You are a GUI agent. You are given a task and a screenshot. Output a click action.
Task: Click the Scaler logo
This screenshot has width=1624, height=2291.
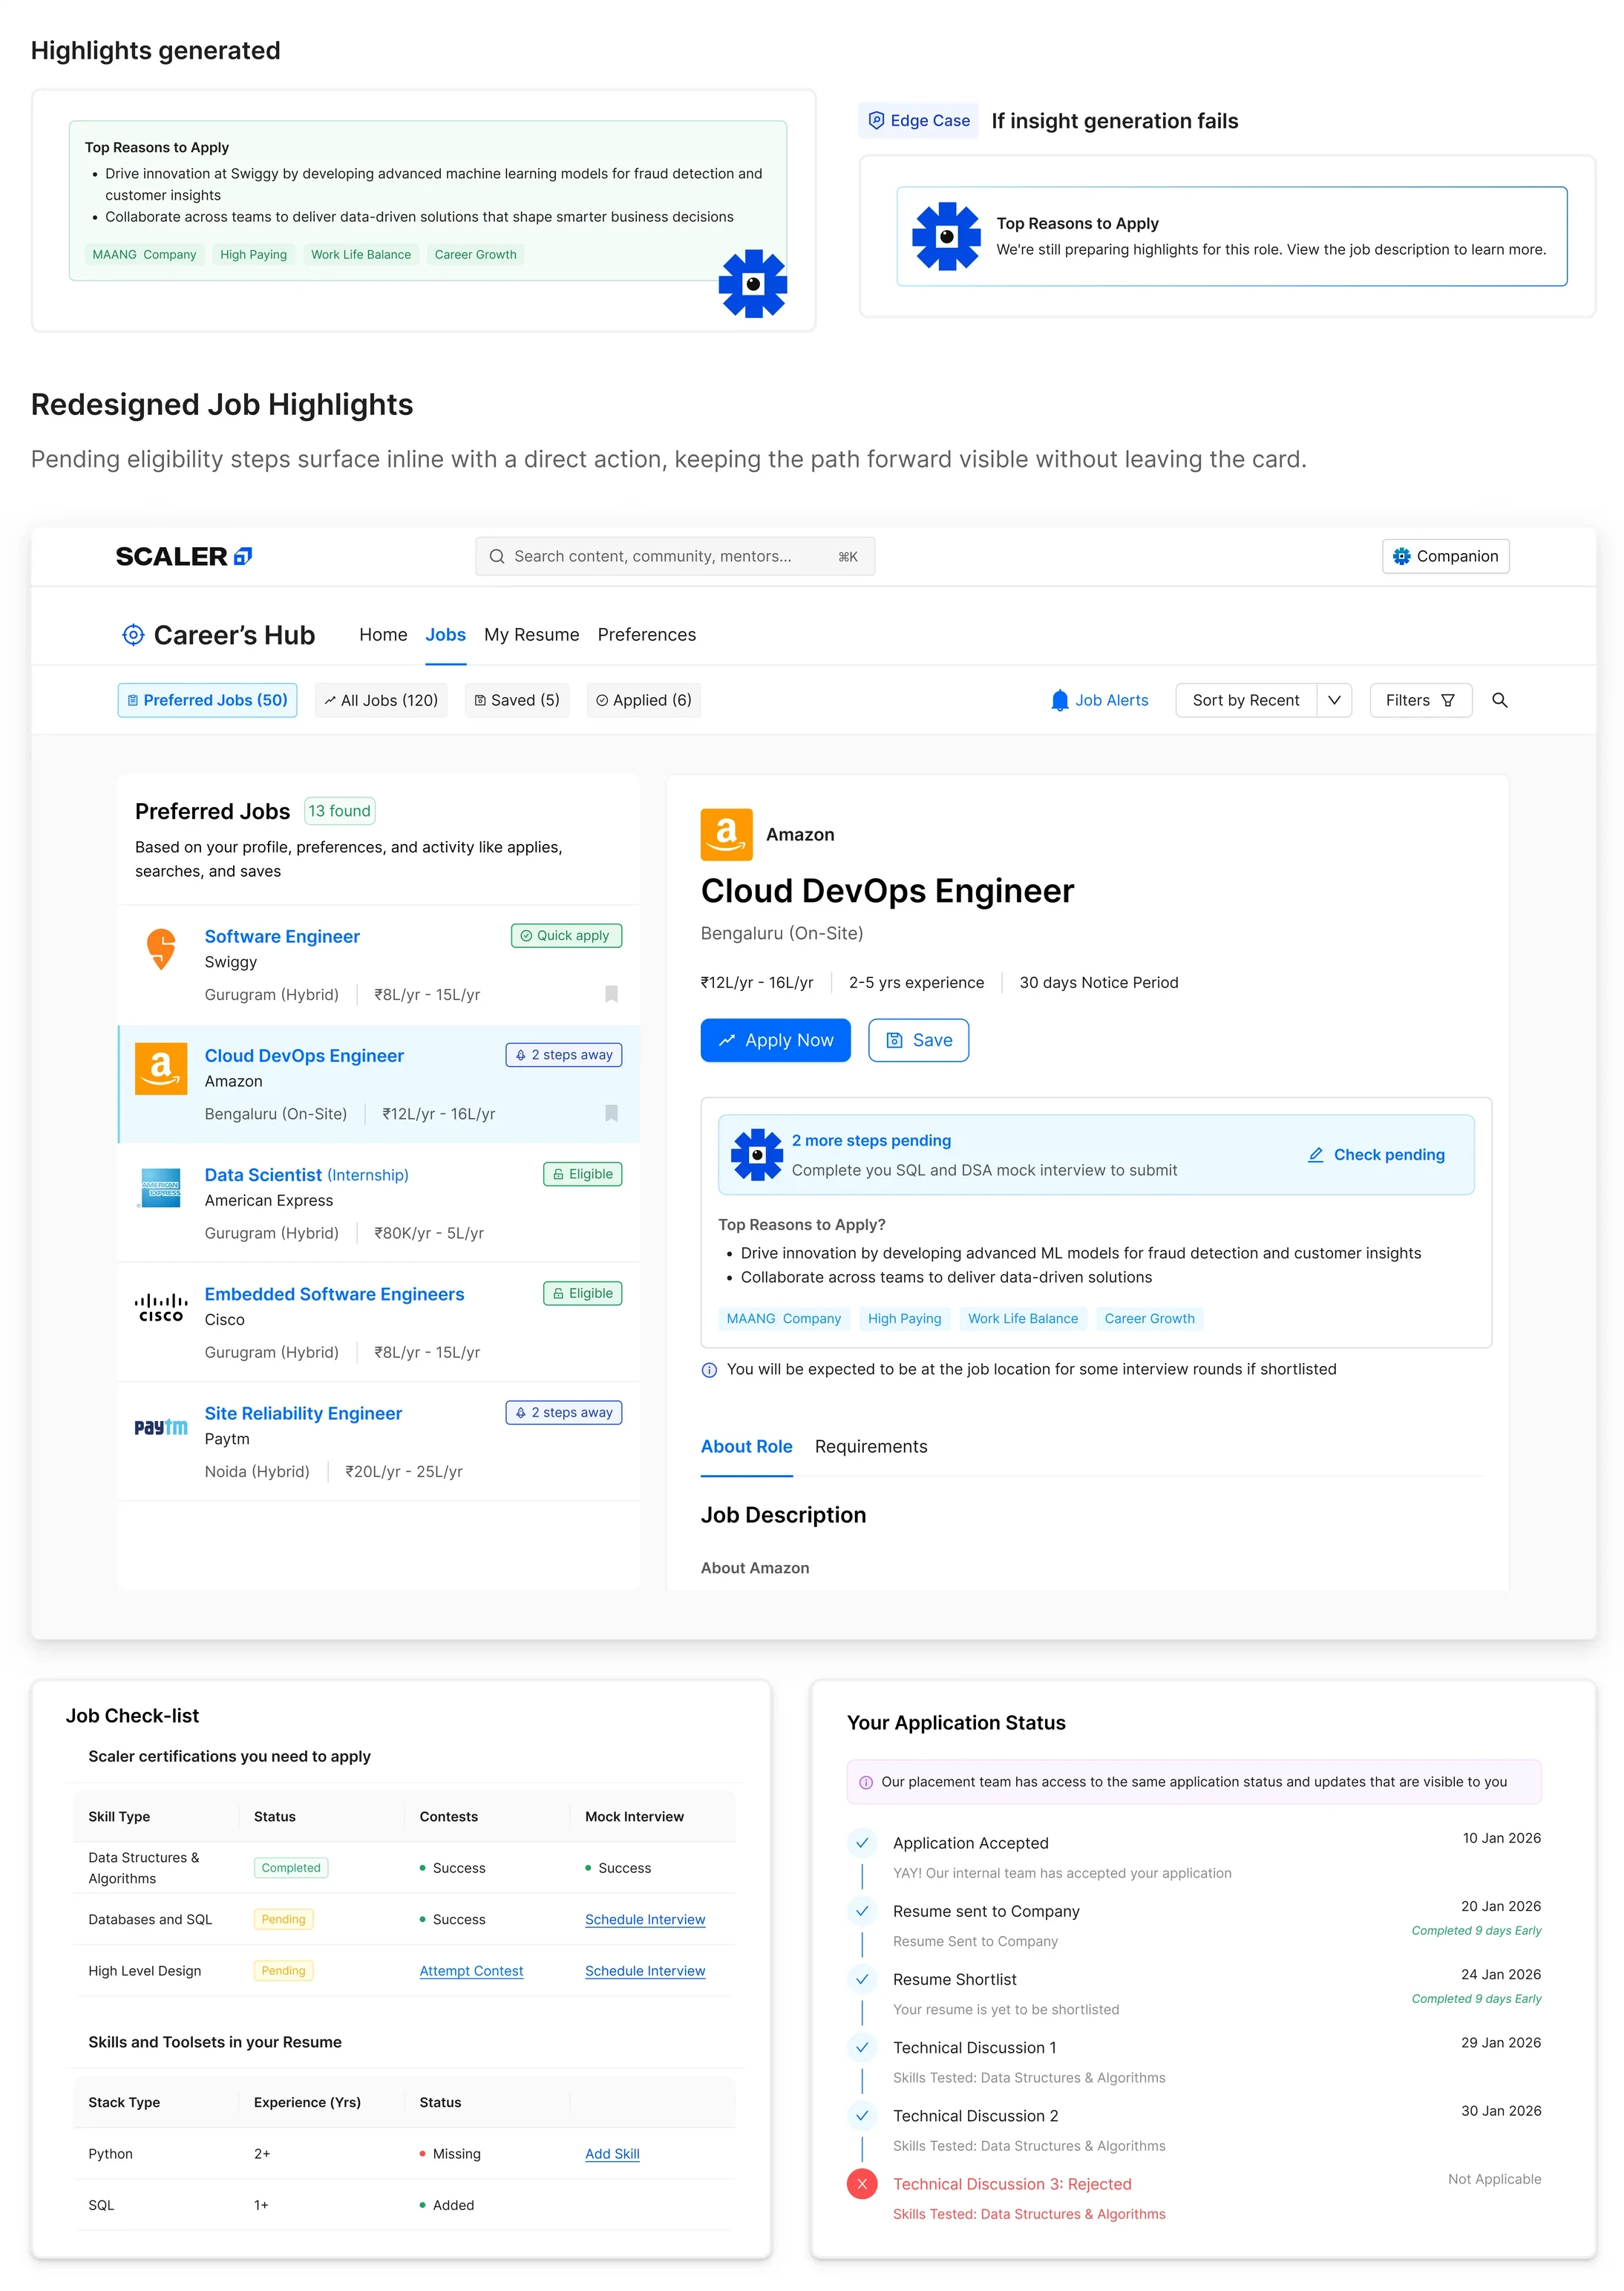(x=183, y=556)
